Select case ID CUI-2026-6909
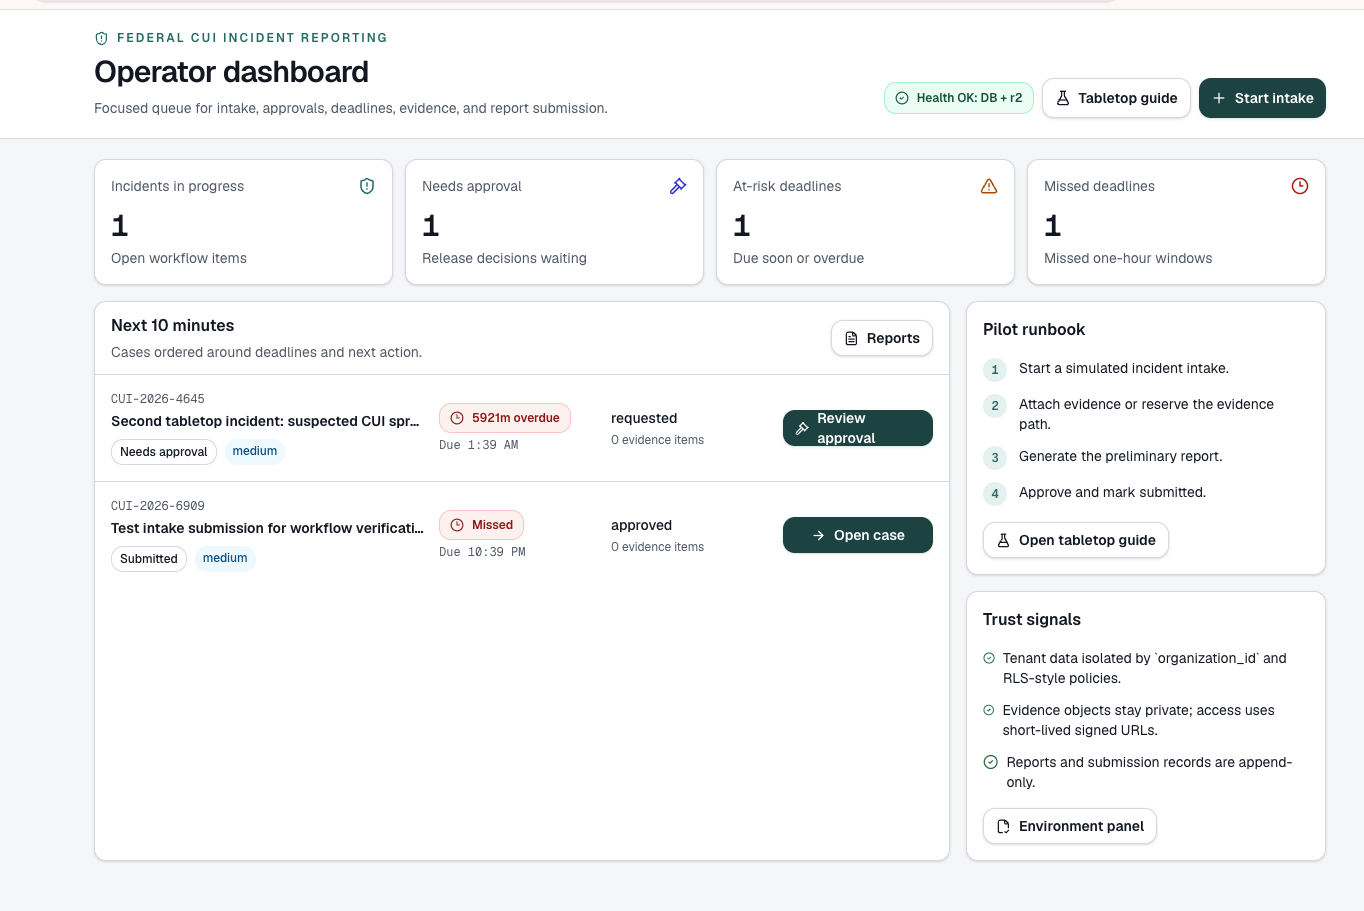 point(158,506)
